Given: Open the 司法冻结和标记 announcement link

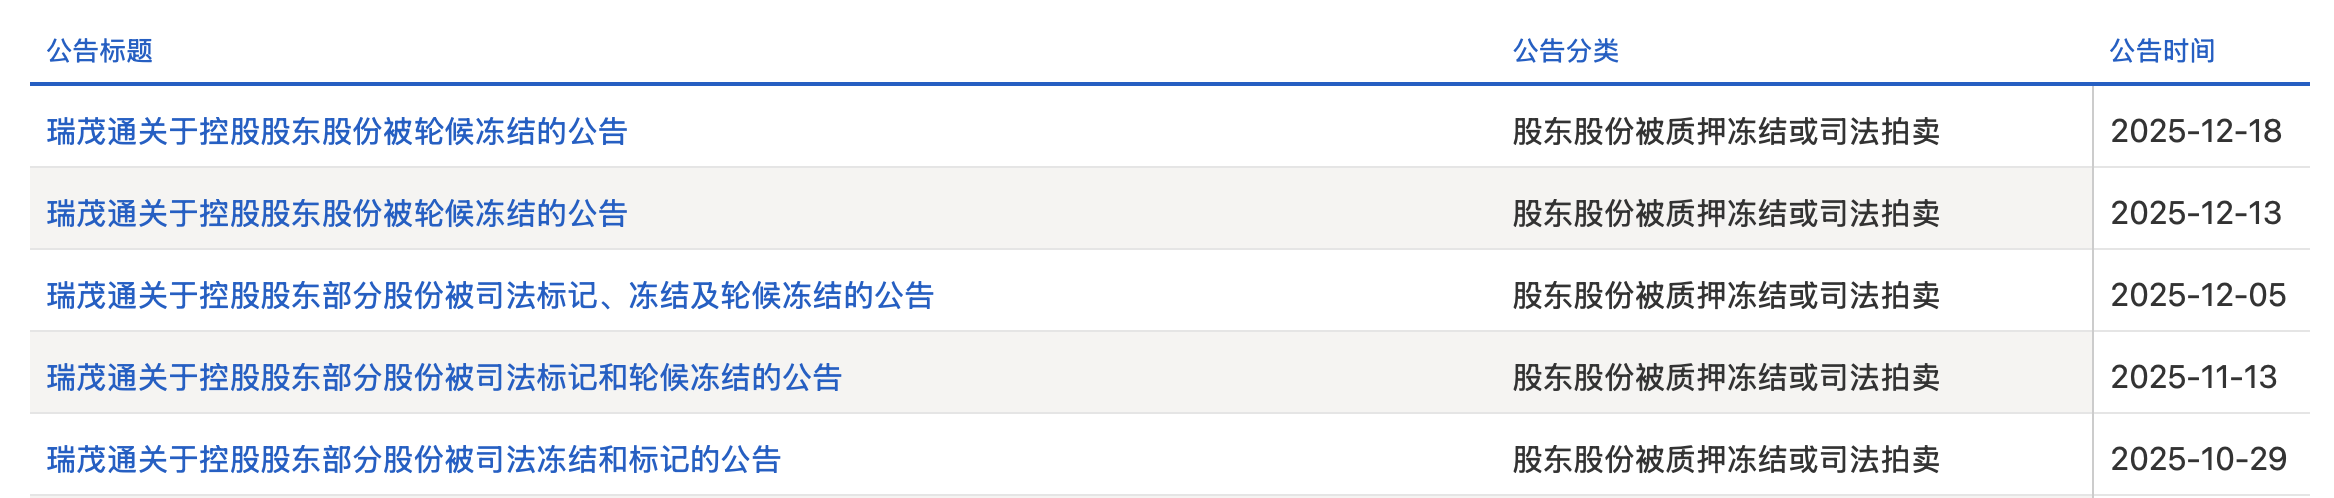Looking at the screenshot, I should [414, 459].
